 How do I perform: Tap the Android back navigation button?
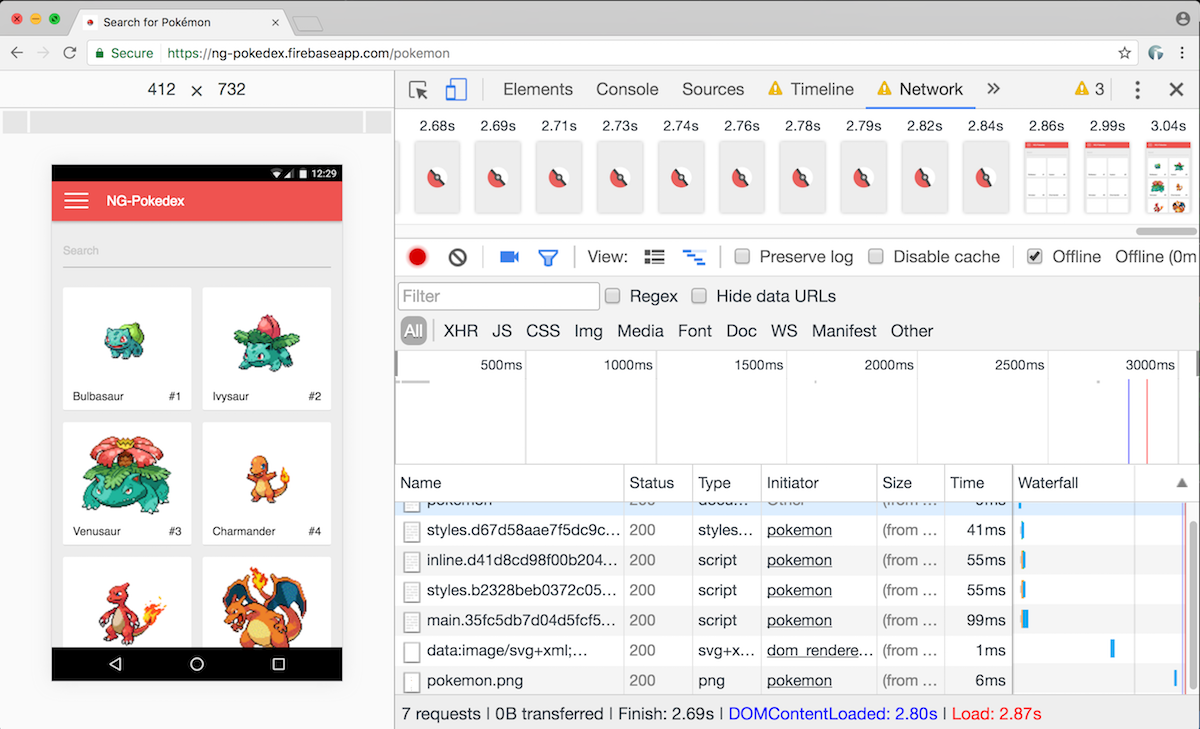point(115,664)
